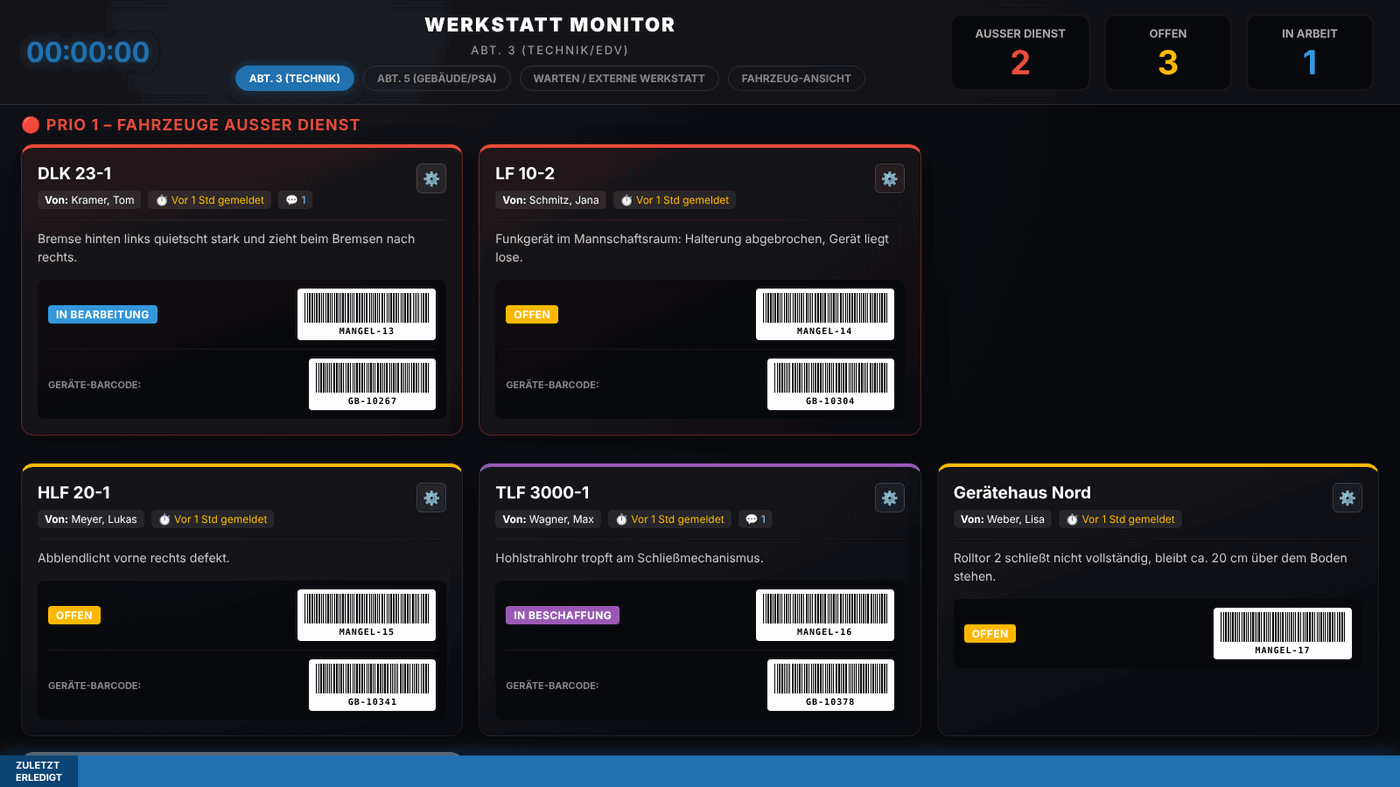Click the Zuletzt Erledigt ticker label
The image size is (1400, 787).
coord(39,771)
